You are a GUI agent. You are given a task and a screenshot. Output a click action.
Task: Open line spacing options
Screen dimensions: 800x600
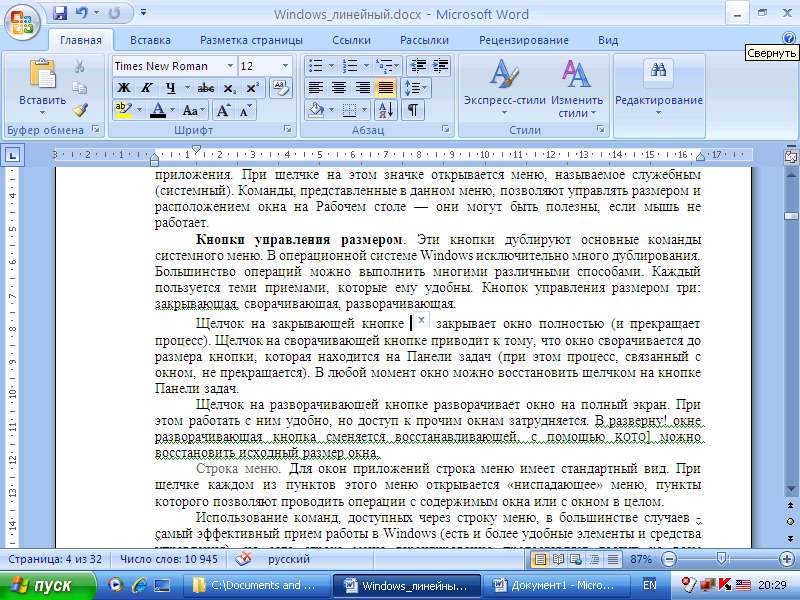coord(416,88)
